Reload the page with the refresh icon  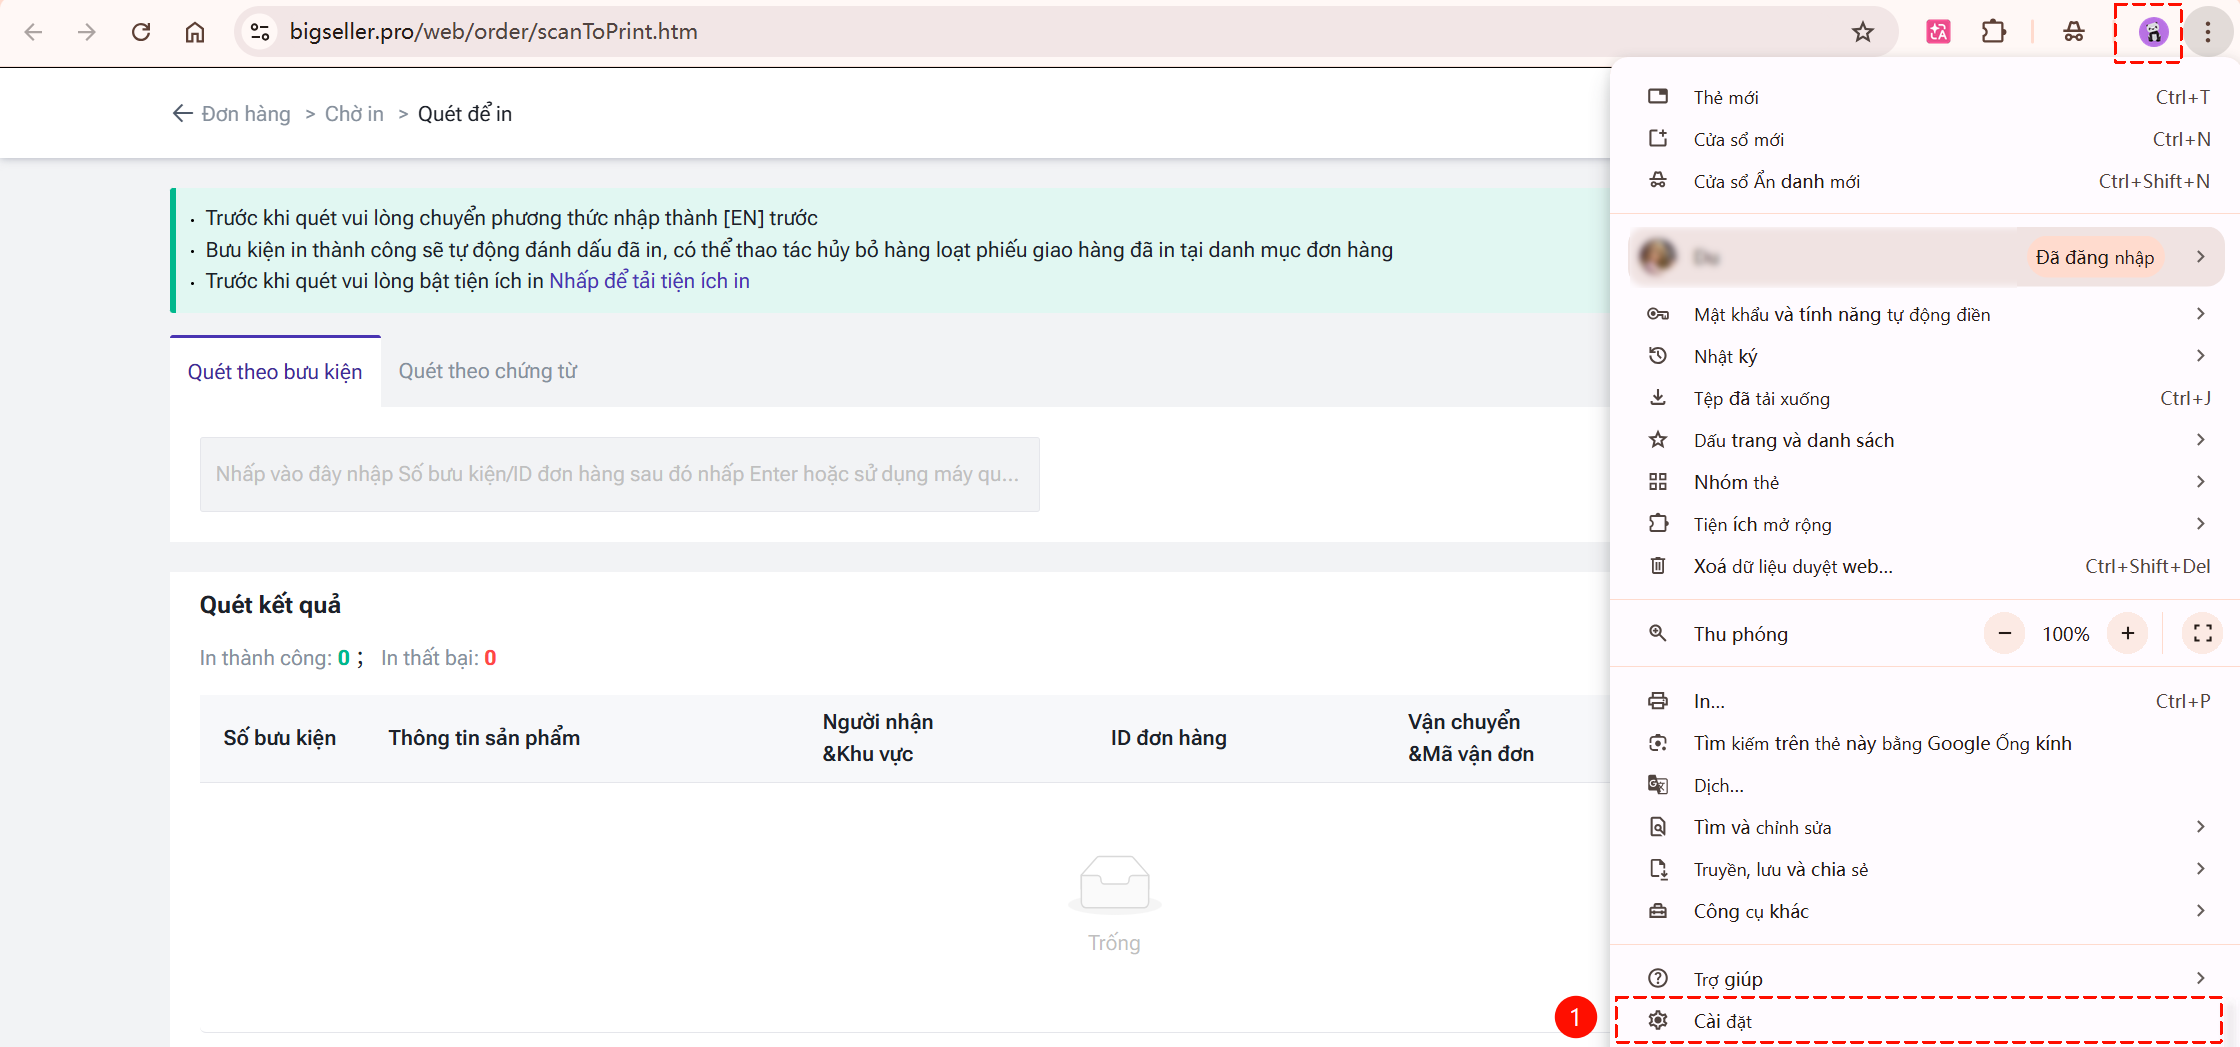tap(141, 32)
